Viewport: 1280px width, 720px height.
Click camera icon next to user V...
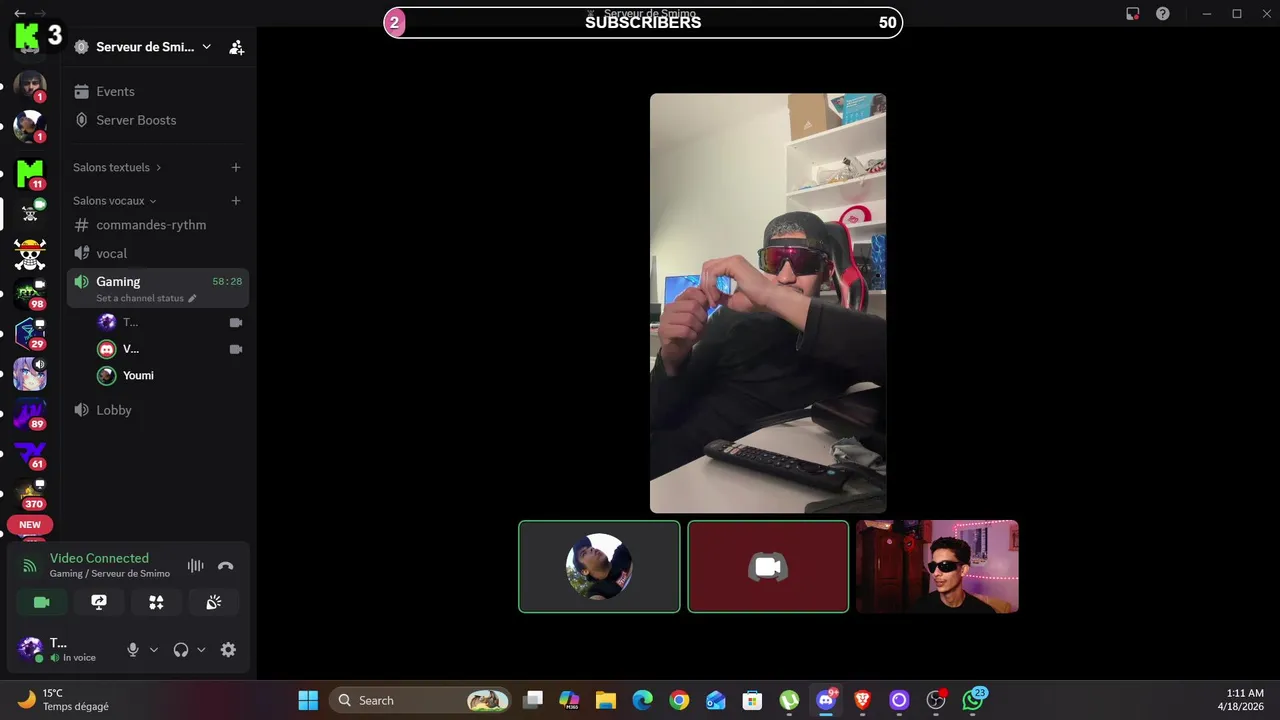pos(236,349)
